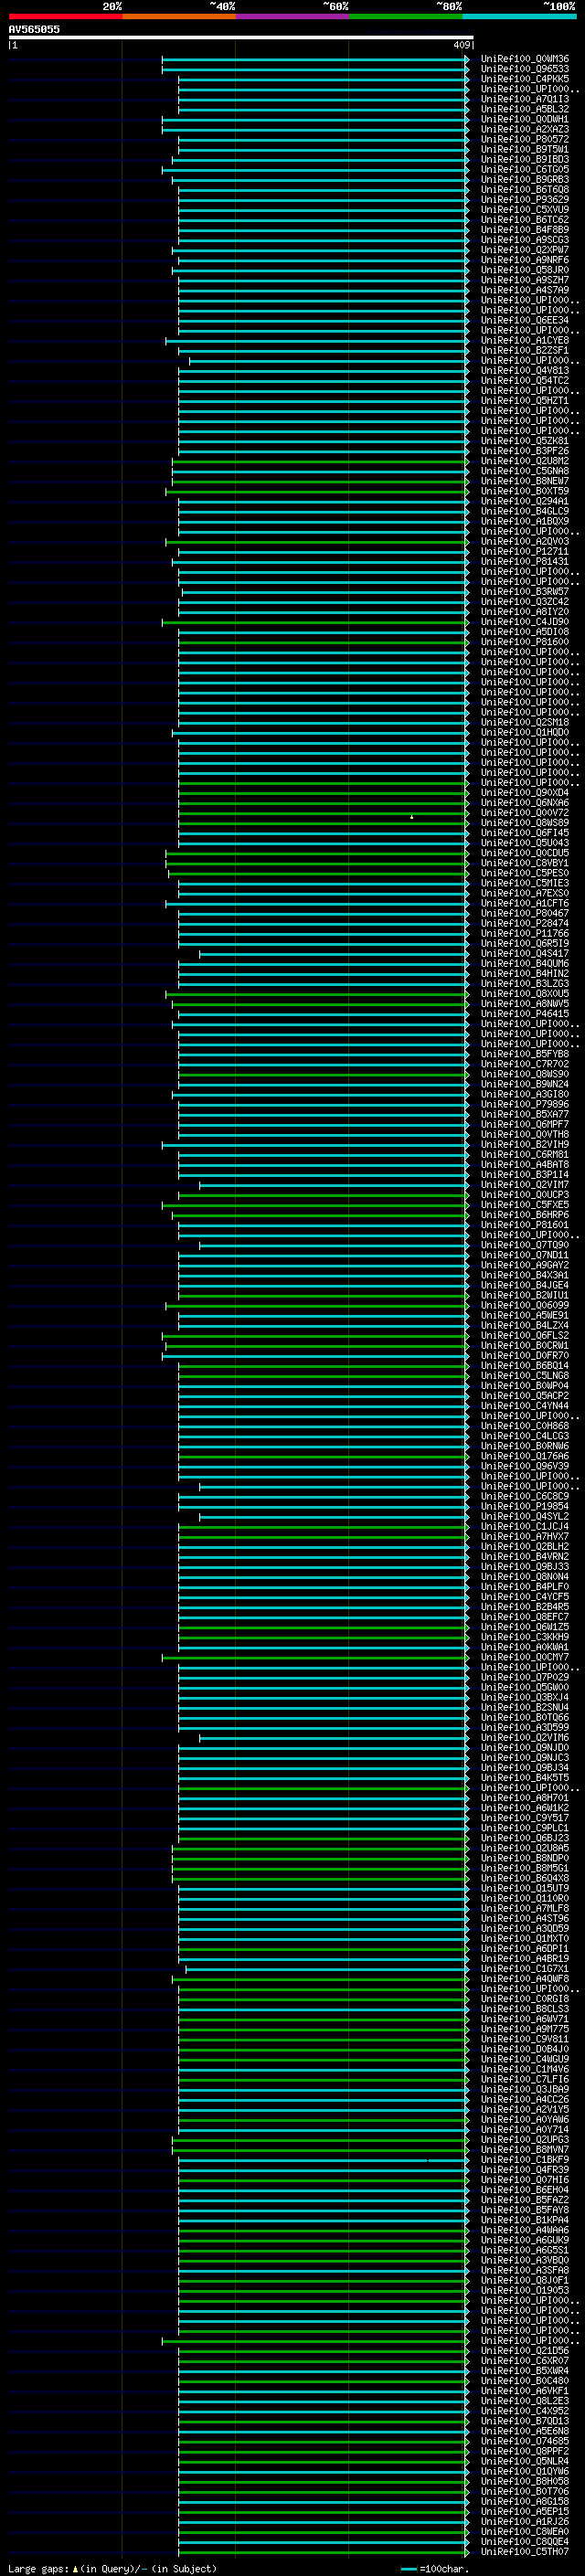Select hit label UniRef100_A6GUK9

click(x=525, y=2240)
